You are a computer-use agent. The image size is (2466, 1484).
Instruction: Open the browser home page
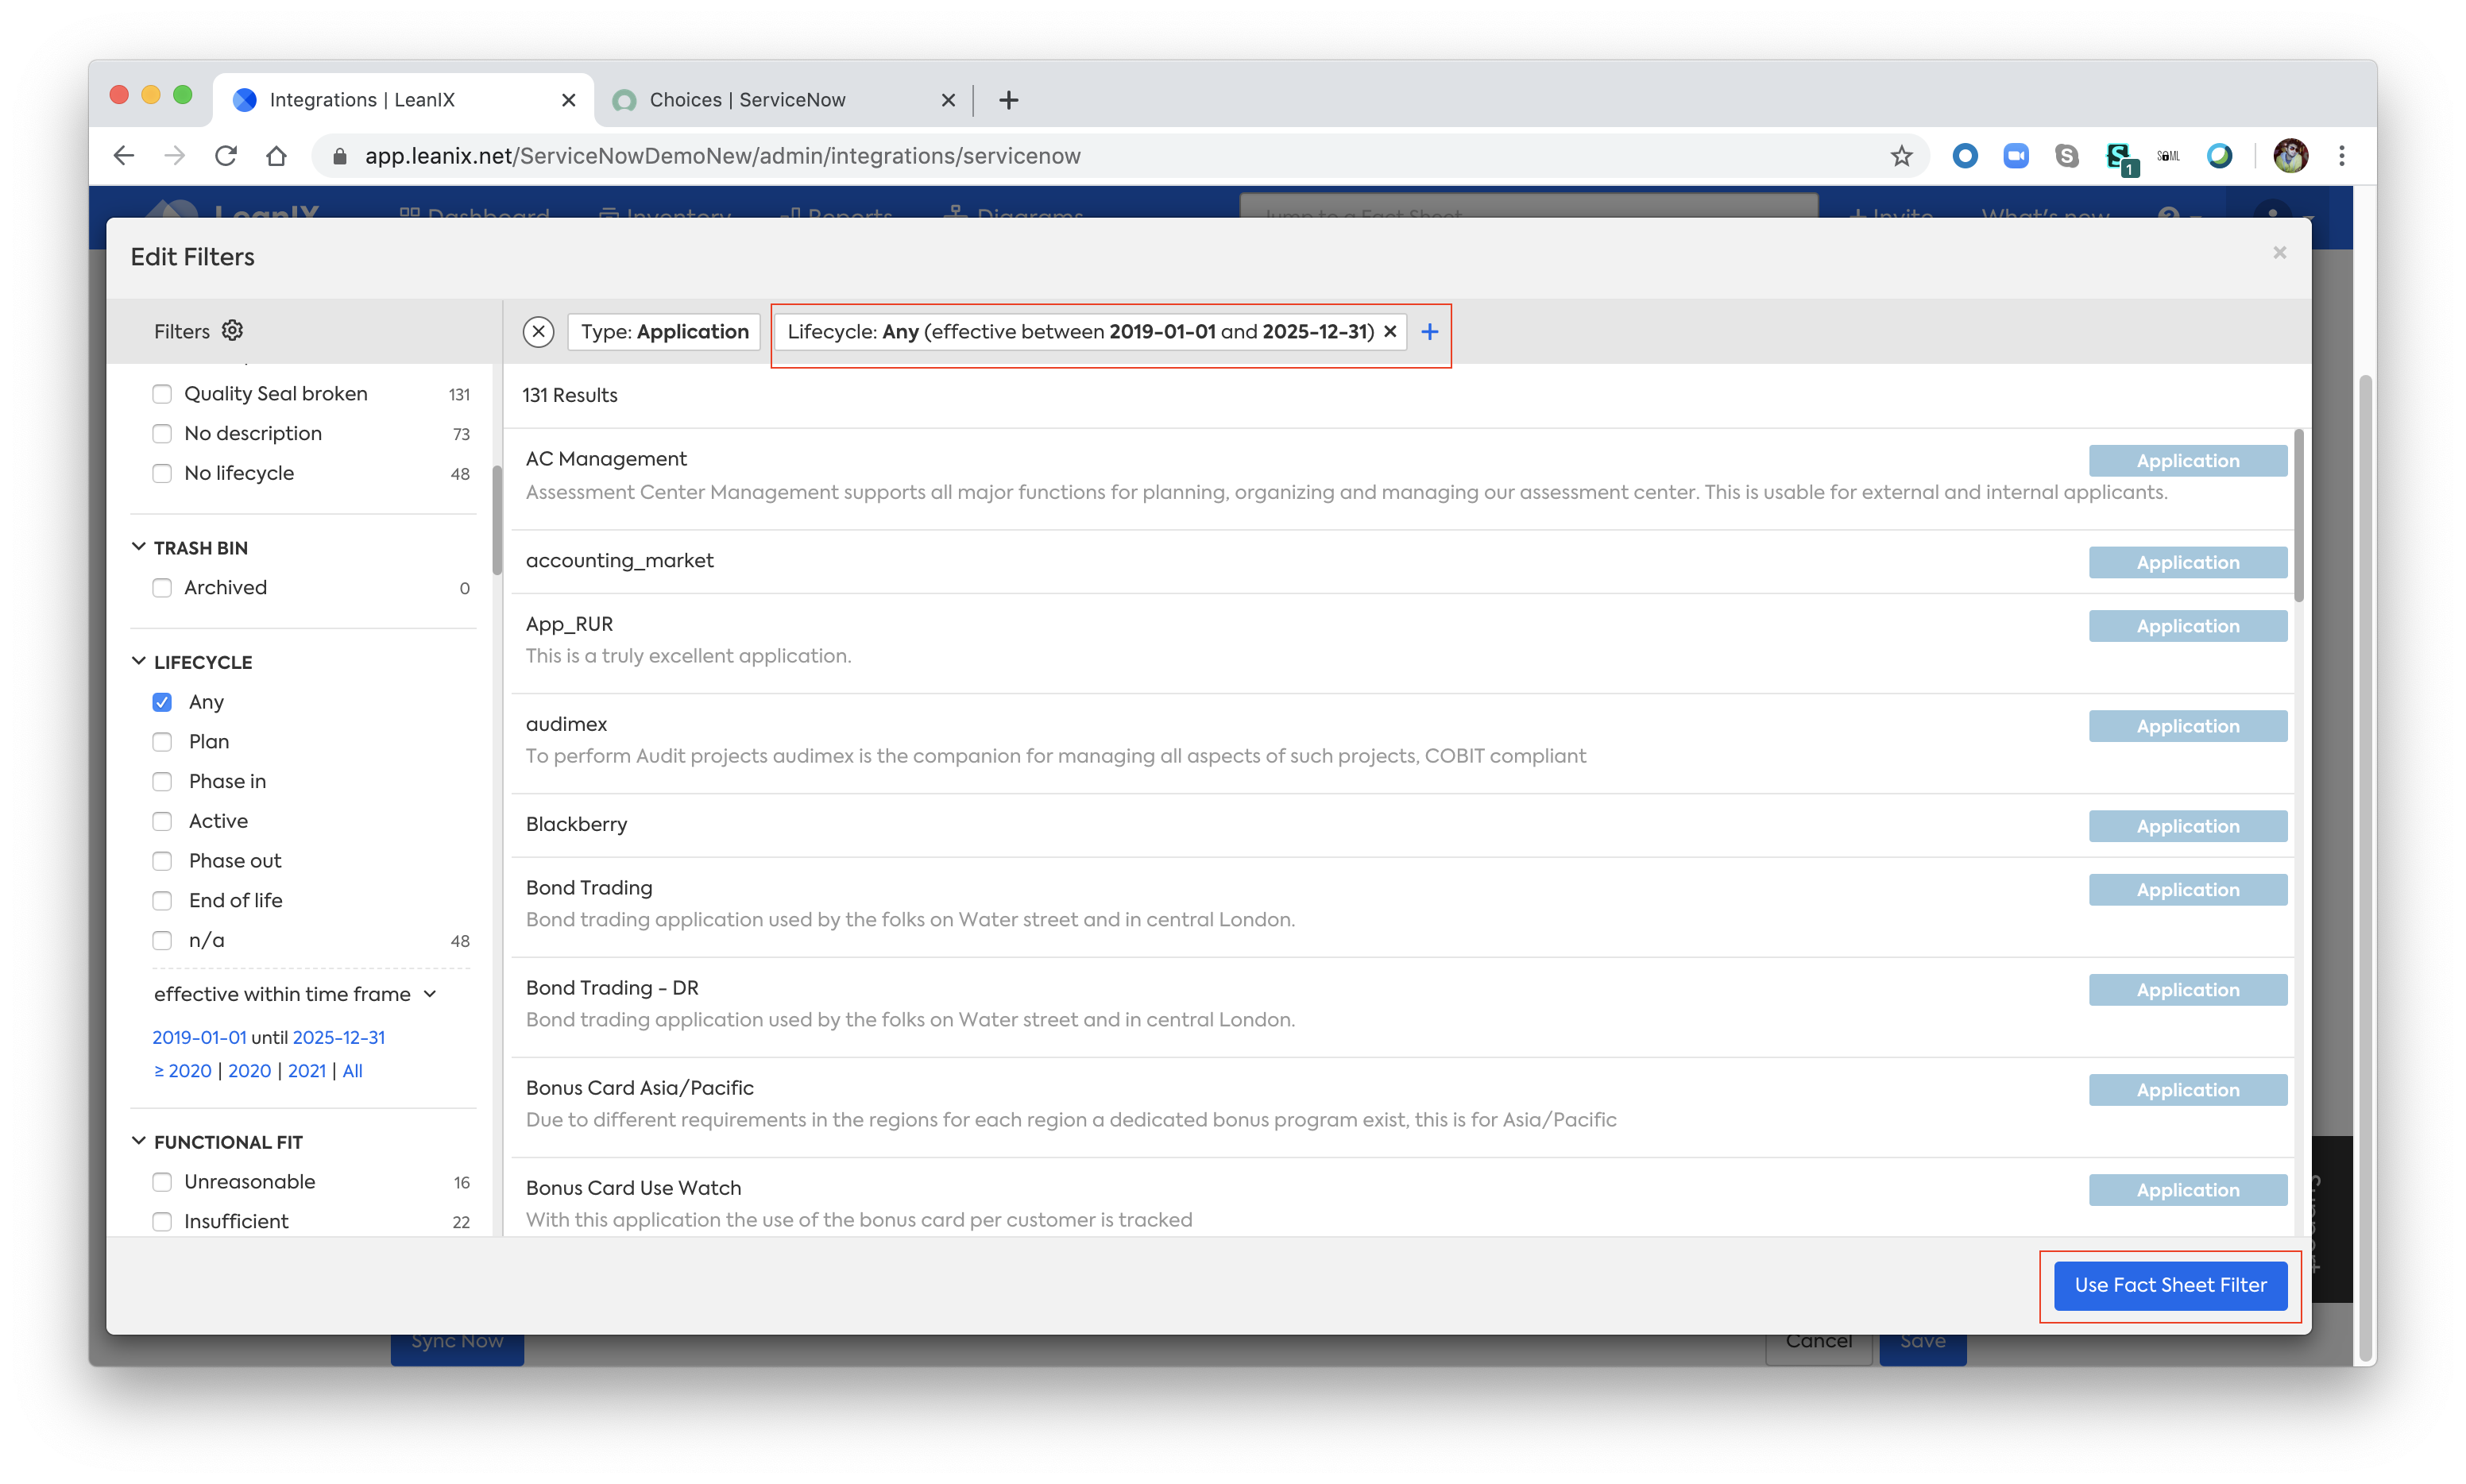[x=277, y=156]
